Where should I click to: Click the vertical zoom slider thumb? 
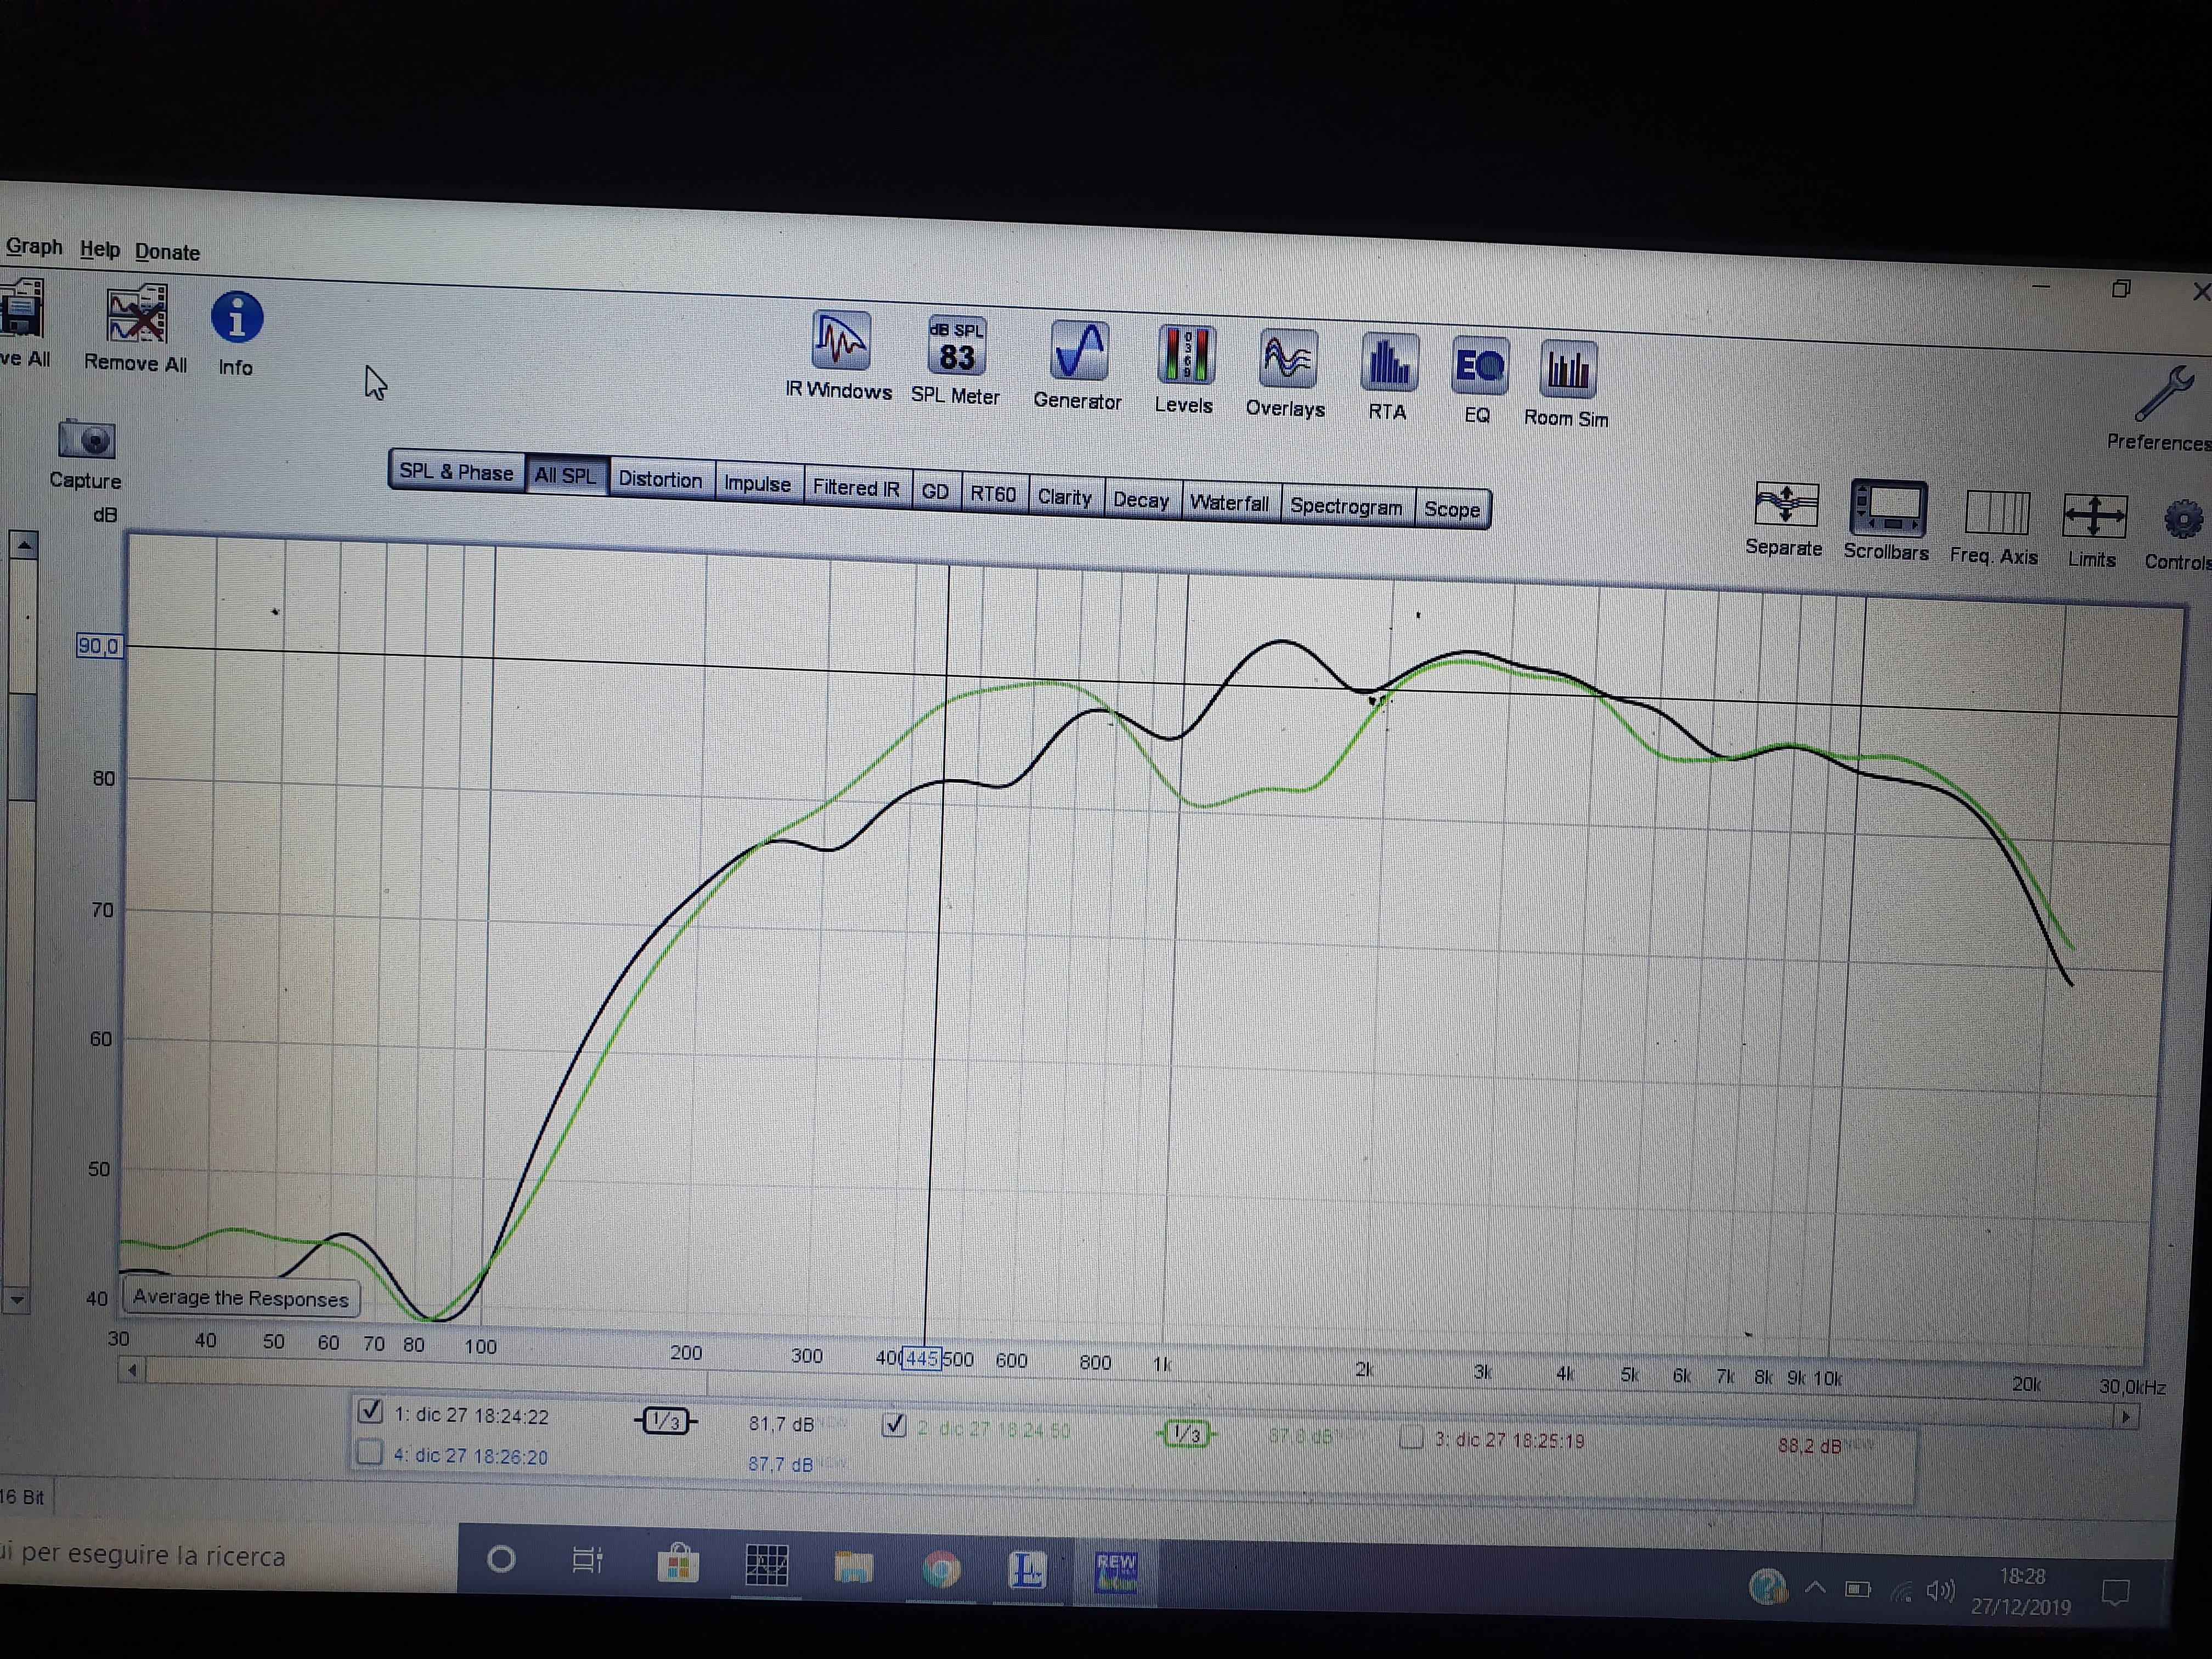23,746
